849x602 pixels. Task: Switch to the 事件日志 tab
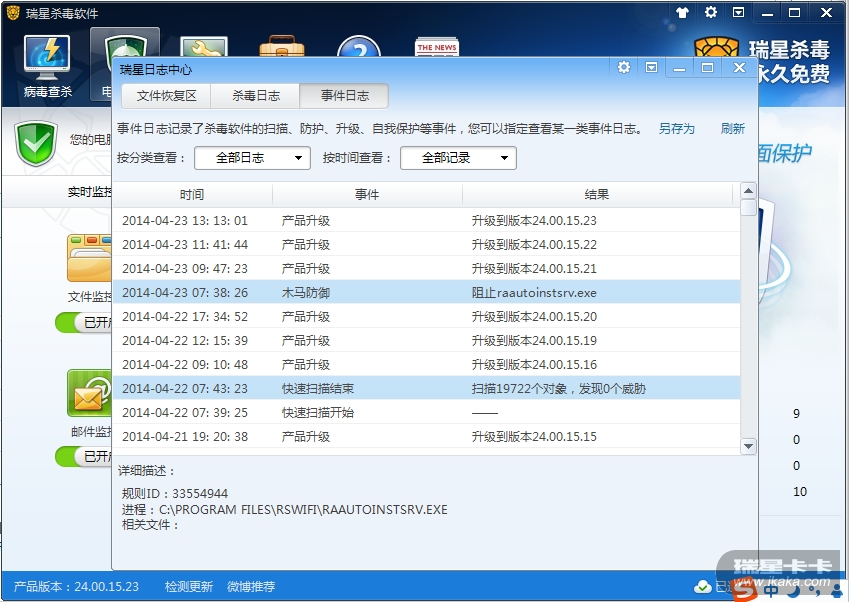click(x=344, y=96)
